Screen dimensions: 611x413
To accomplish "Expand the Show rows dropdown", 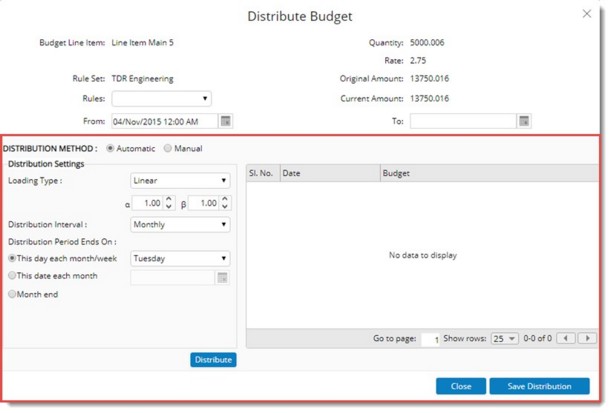I will click(x=504, y=339).
